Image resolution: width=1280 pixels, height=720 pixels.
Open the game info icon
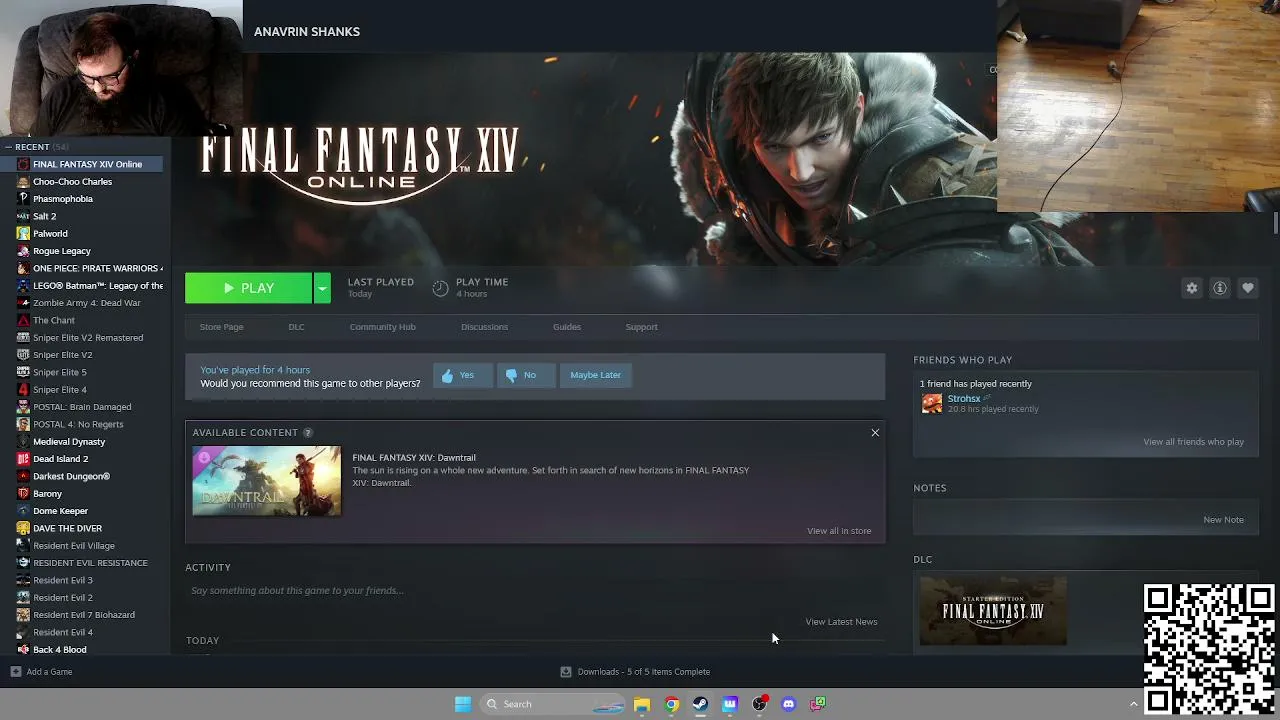pyautogui.click(x=1220, y=288)
